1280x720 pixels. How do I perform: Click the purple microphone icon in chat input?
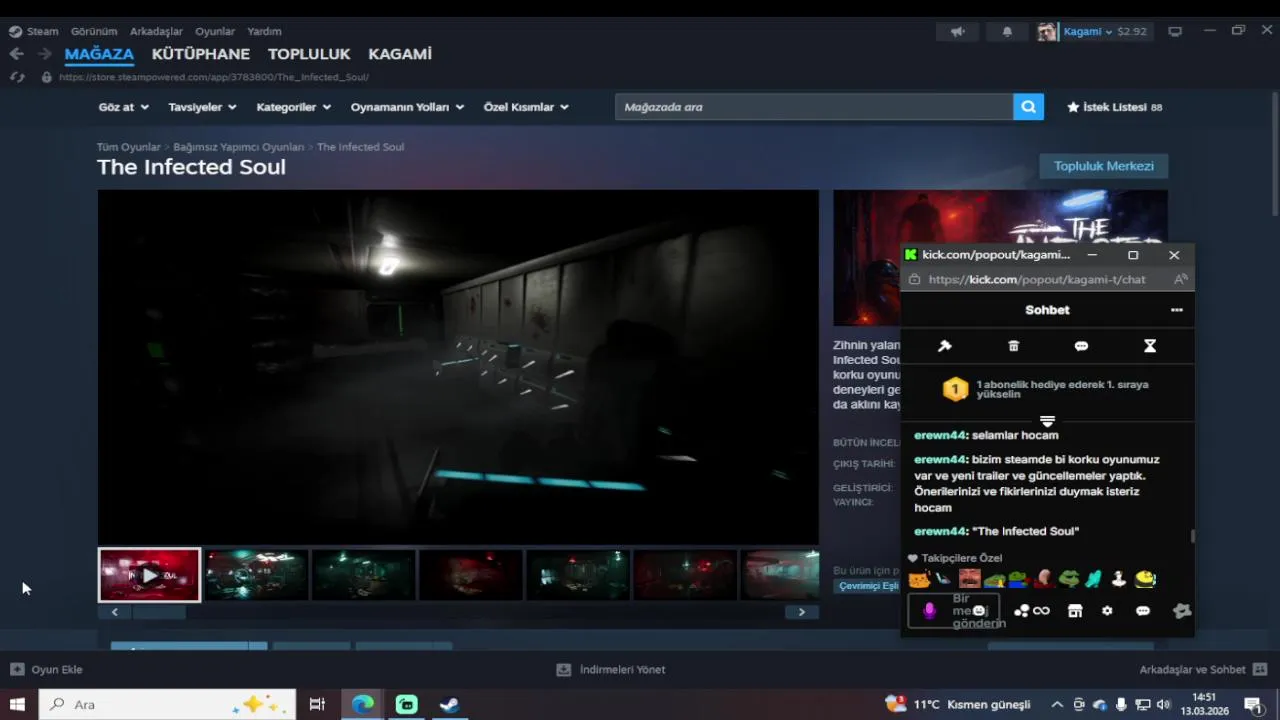[x=929, y=611]
